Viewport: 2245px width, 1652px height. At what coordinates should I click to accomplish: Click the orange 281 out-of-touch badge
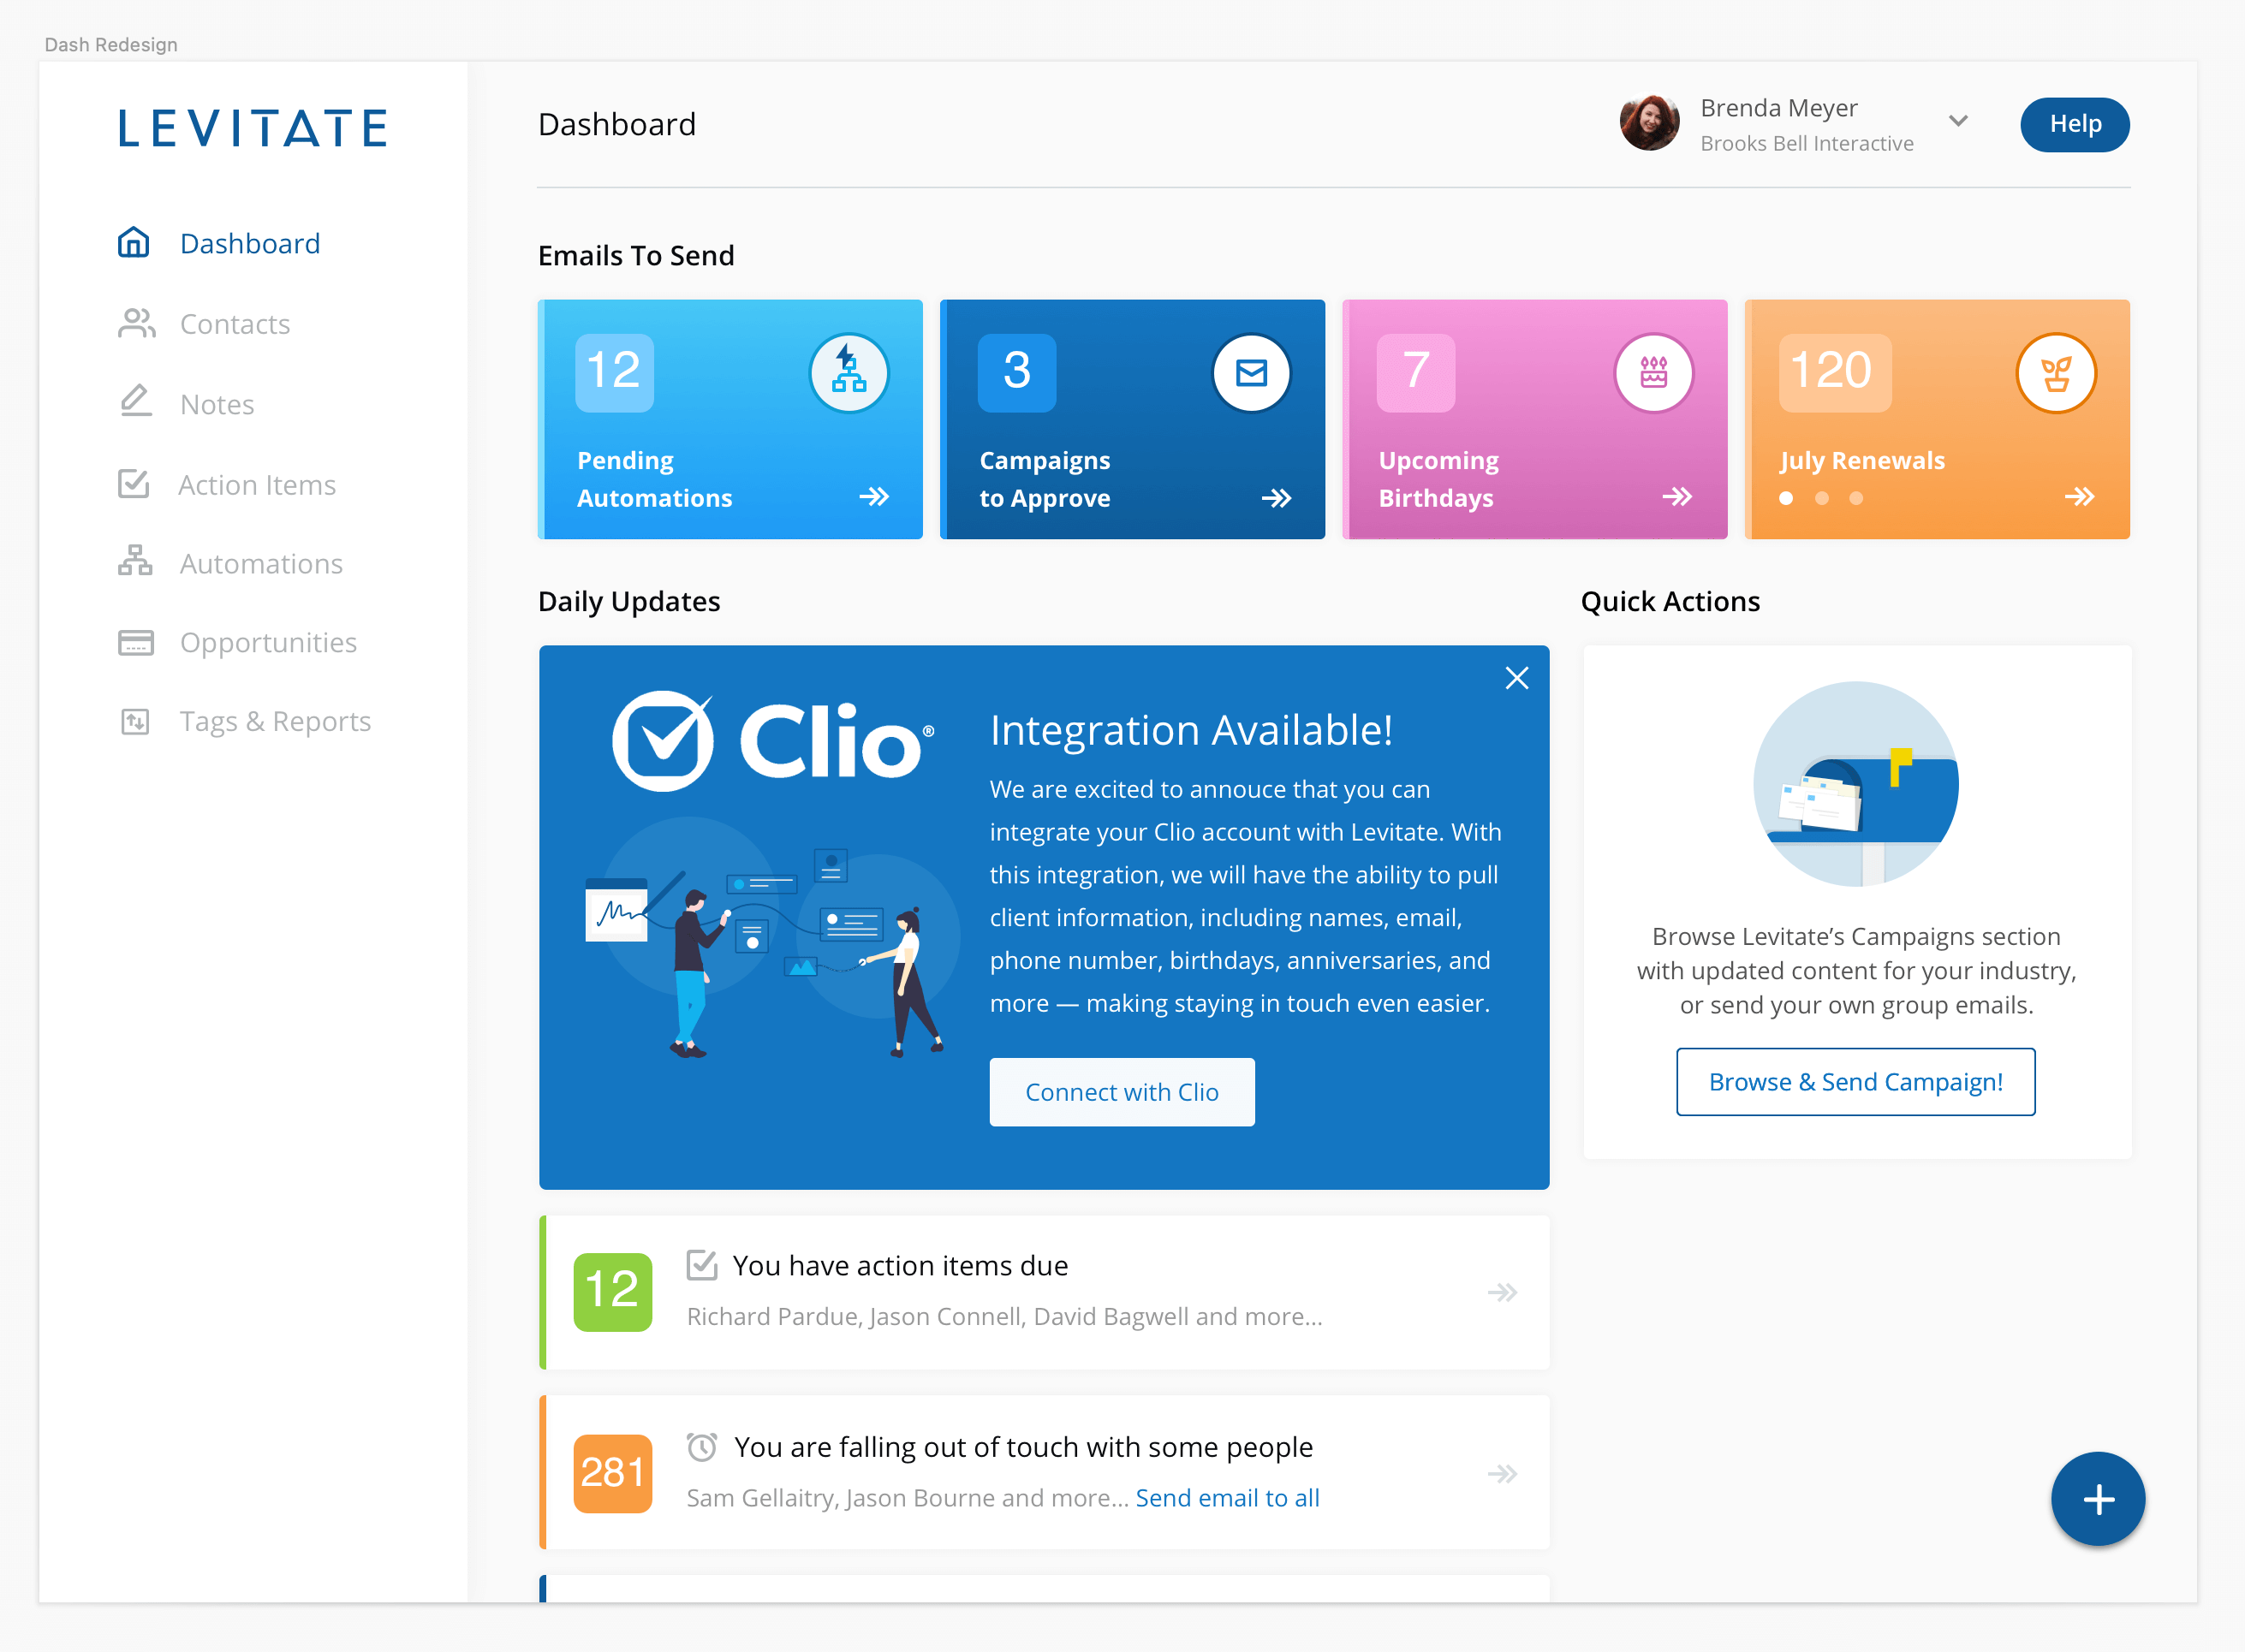613,1474
